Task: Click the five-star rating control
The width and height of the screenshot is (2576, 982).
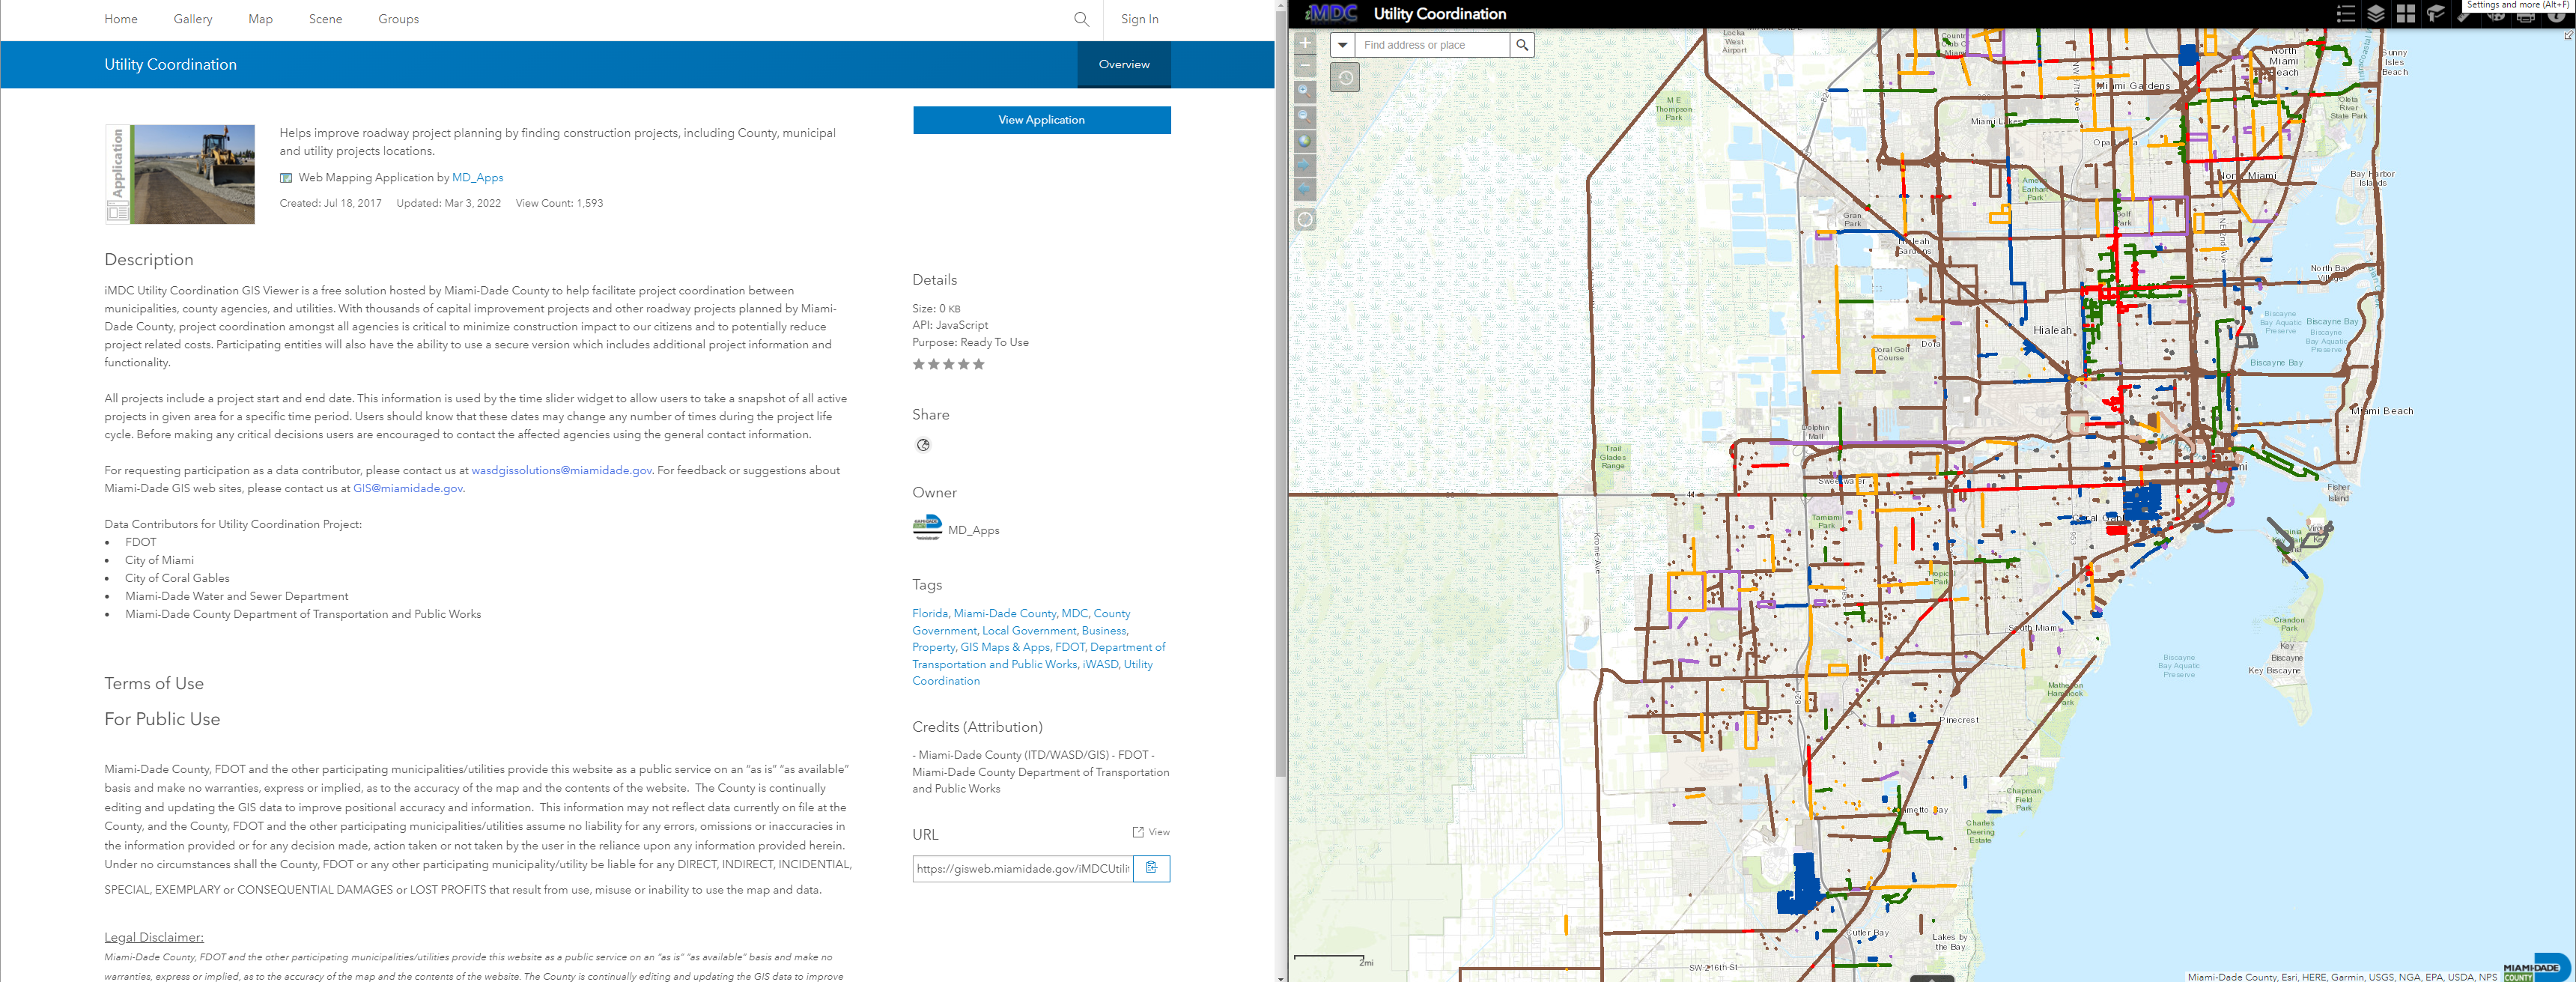Action: pyautogui.click(x=948, y=365)
